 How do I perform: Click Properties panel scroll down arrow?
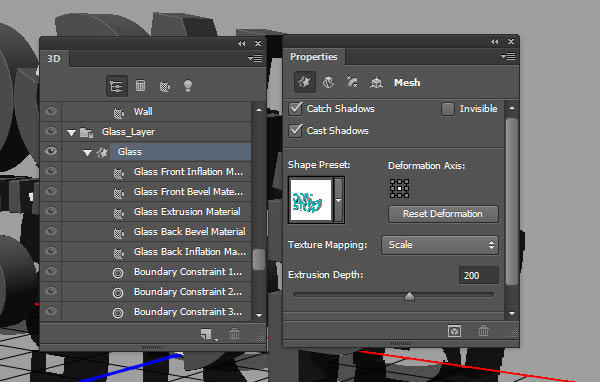(512, 313)
